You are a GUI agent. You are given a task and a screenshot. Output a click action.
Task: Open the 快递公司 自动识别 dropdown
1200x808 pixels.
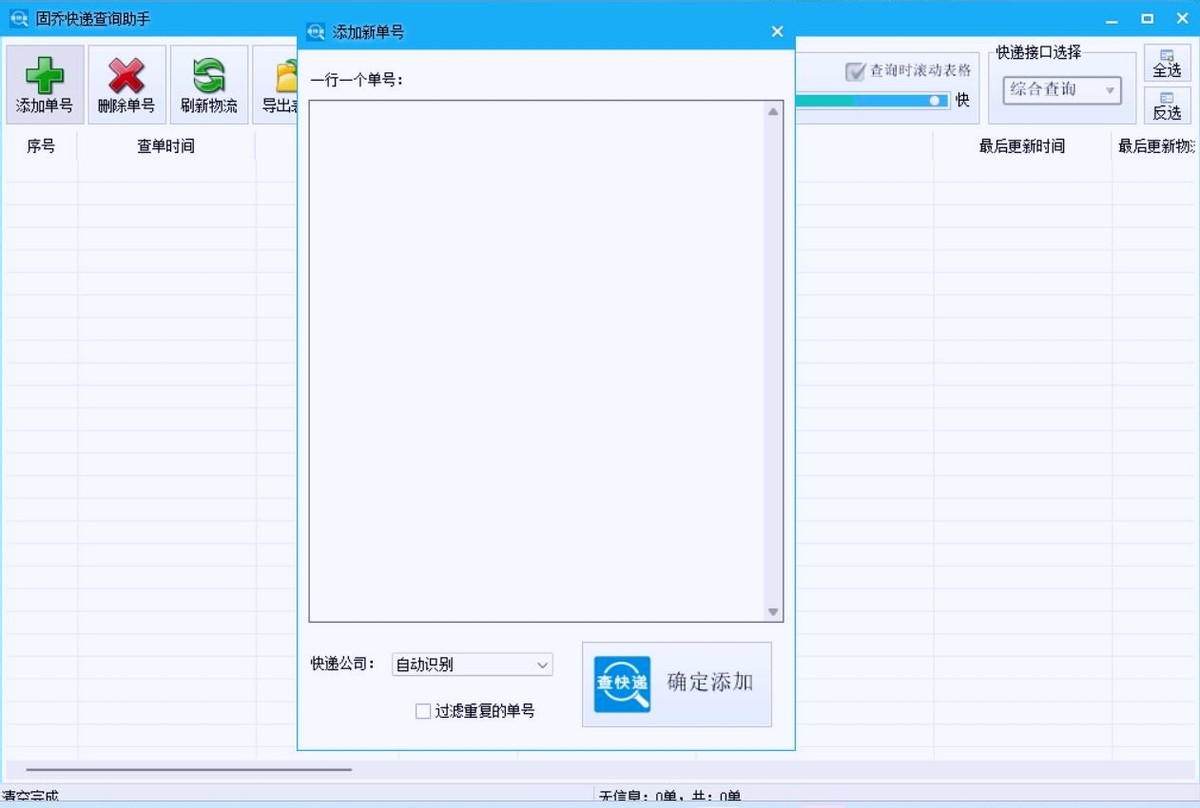(x=472, y=665)
